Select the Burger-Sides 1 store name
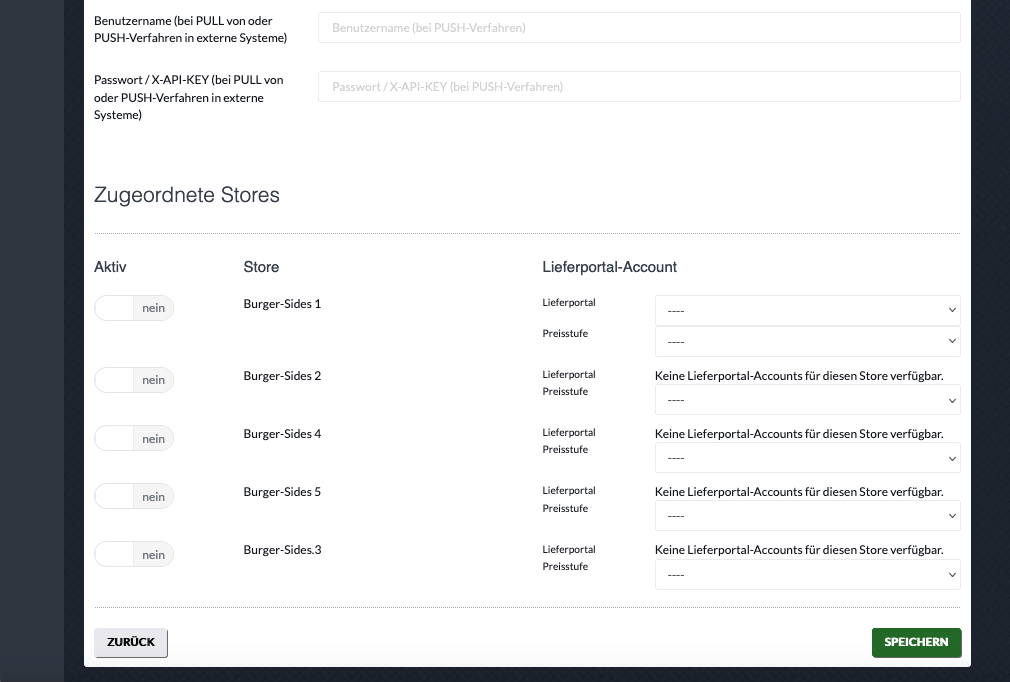This screenshot has height=682, width=1010. click(x=282, y=304)
